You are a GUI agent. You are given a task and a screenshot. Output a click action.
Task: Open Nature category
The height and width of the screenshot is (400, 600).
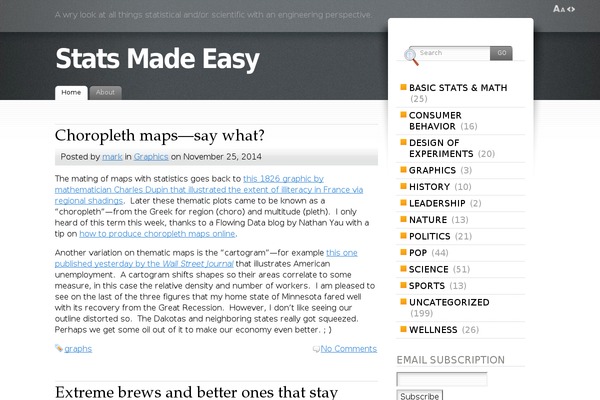[x=428, y=220]
